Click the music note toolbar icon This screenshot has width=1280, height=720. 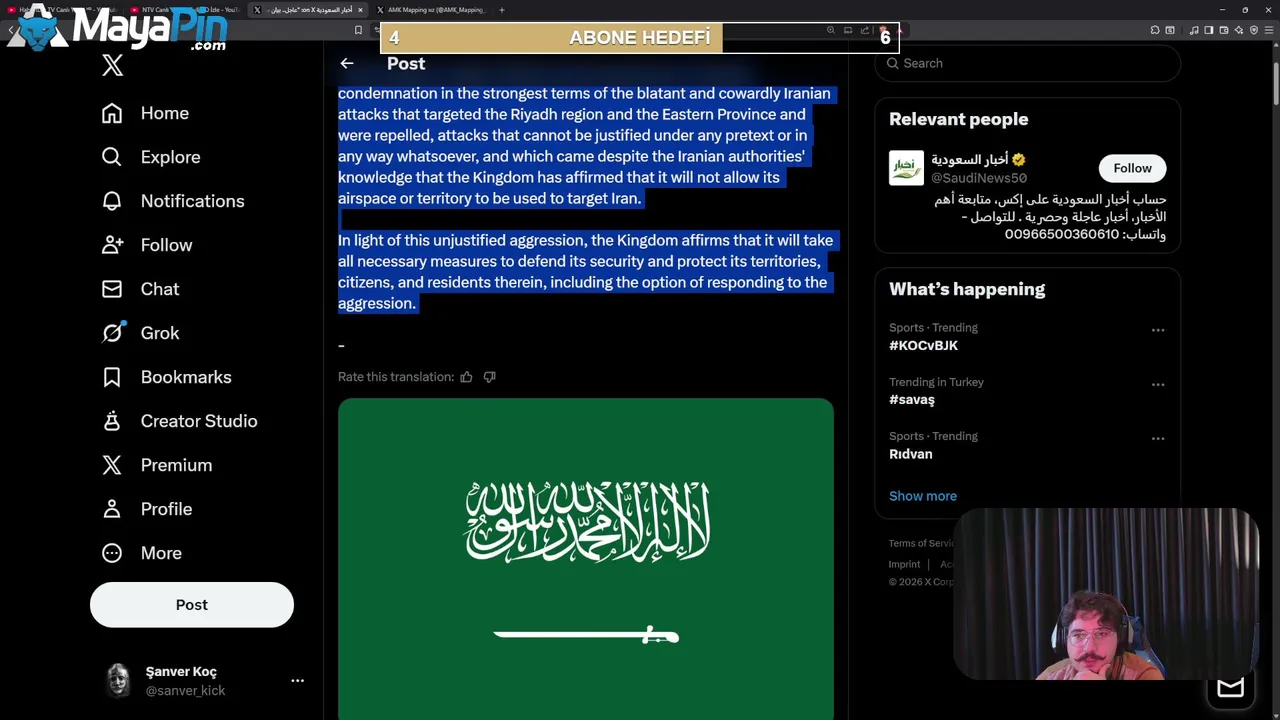pyautogui.click(x=1194, y=30)
